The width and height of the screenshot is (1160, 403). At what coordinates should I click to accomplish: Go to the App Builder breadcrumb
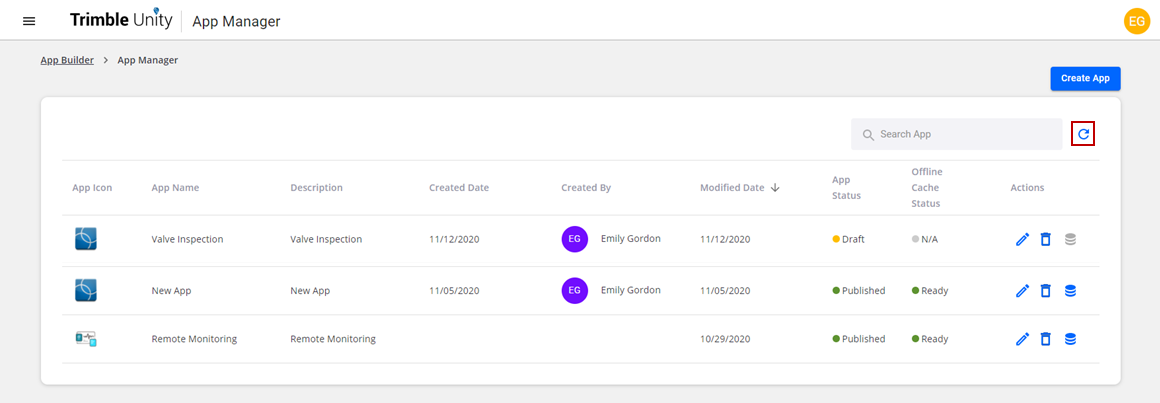[x=67, y=61]
